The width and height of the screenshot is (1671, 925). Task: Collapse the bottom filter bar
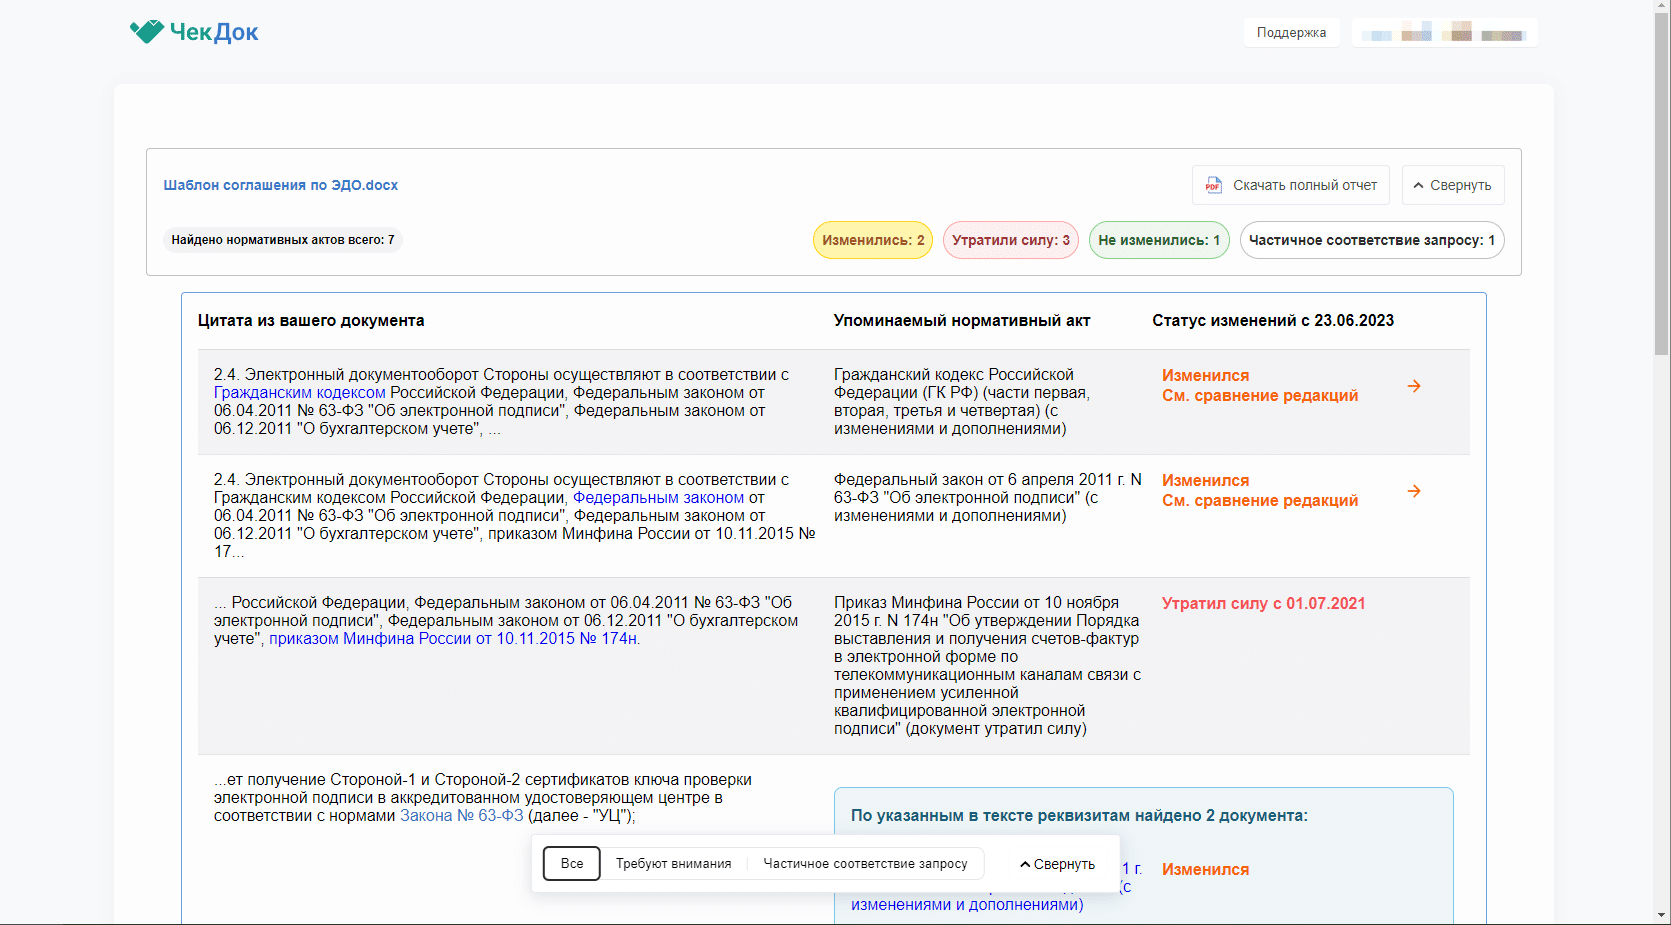coord(1057,864)
